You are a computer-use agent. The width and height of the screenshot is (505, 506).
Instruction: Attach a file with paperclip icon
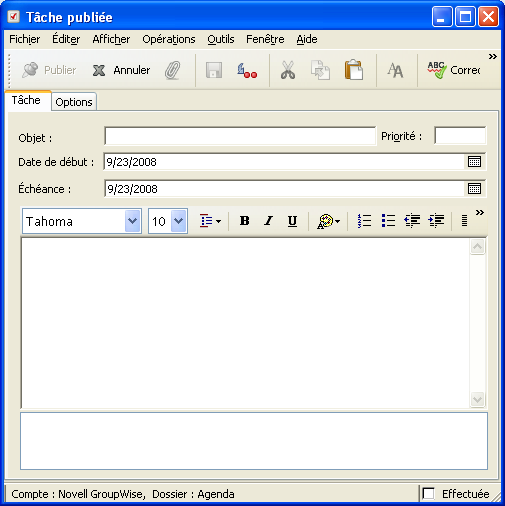tap(173, 70)
